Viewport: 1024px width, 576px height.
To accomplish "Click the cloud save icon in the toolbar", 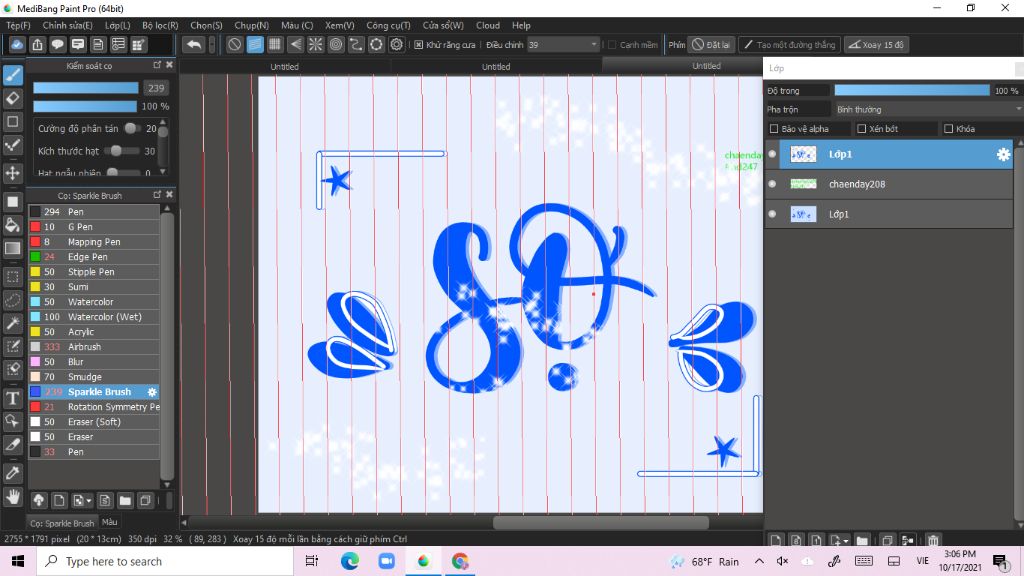I will tap(17, 44).
